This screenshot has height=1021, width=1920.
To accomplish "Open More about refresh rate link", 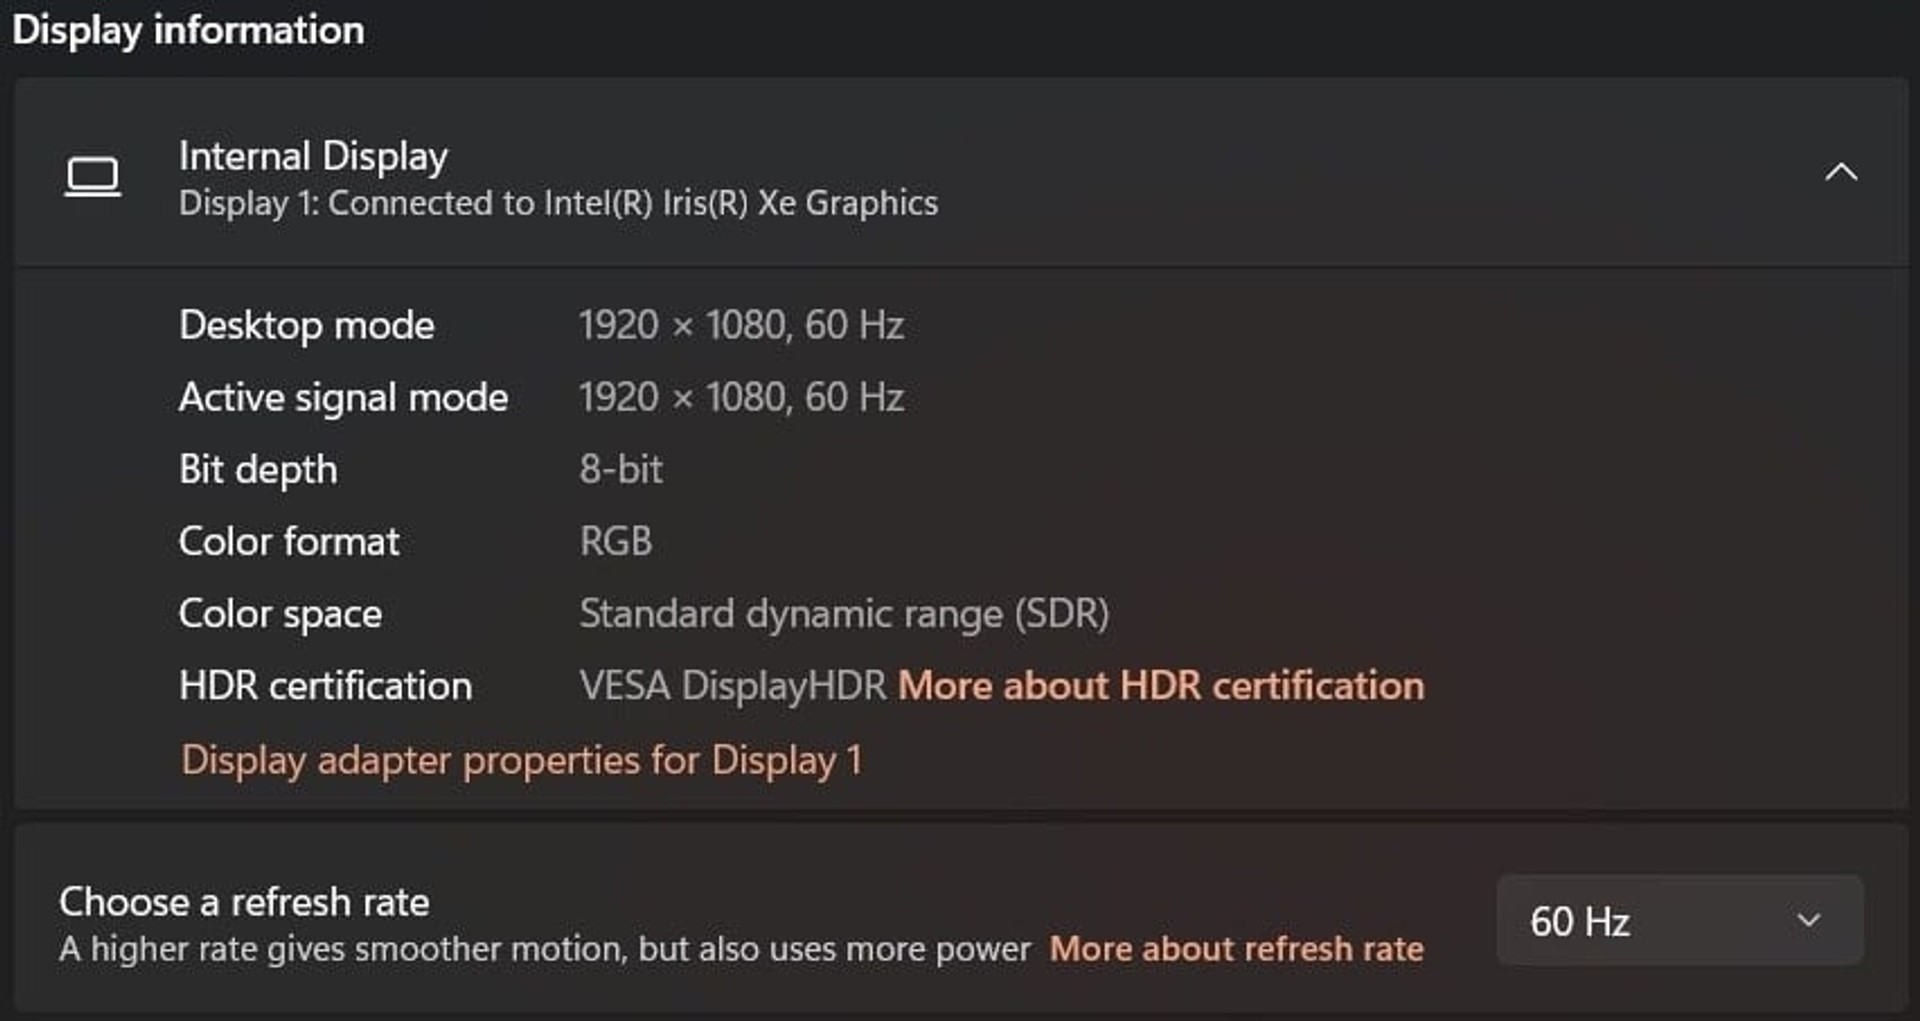I will (x=1236, y=948).
